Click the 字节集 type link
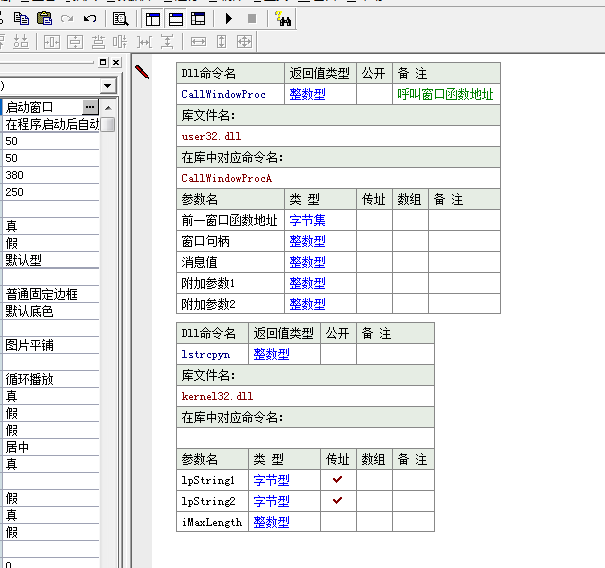This screenshot has width=605, height=568. point(308,220)
